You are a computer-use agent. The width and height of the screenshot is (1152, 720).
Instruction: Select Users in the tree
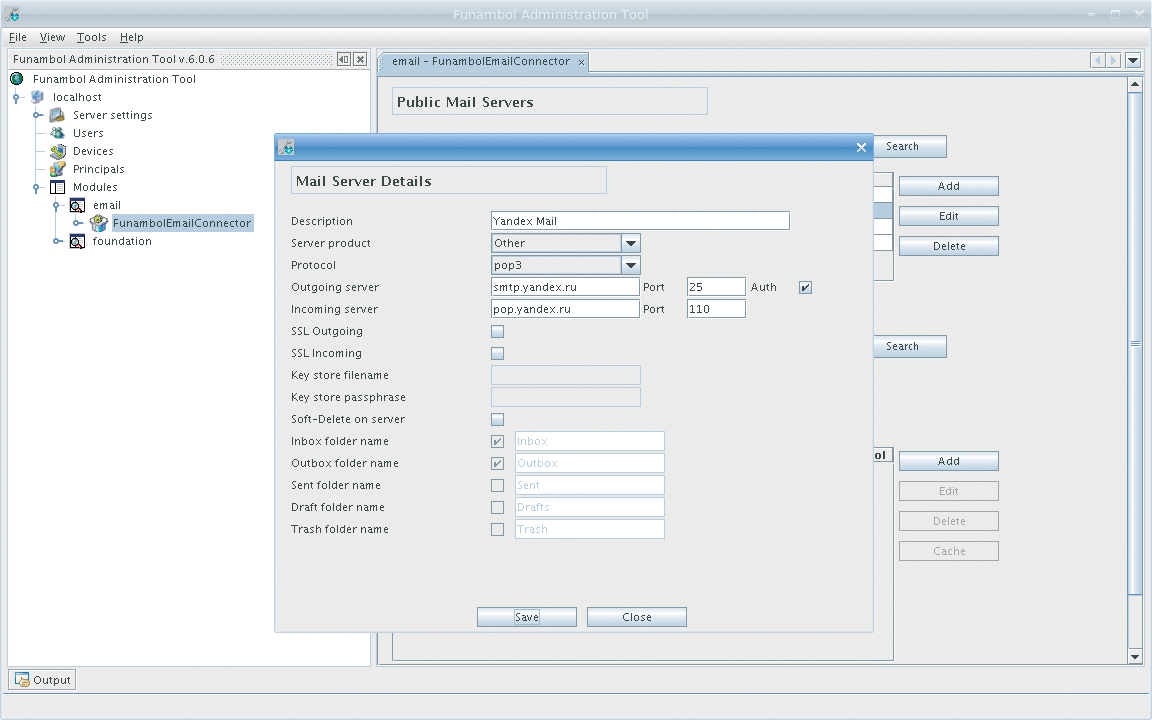88,133
